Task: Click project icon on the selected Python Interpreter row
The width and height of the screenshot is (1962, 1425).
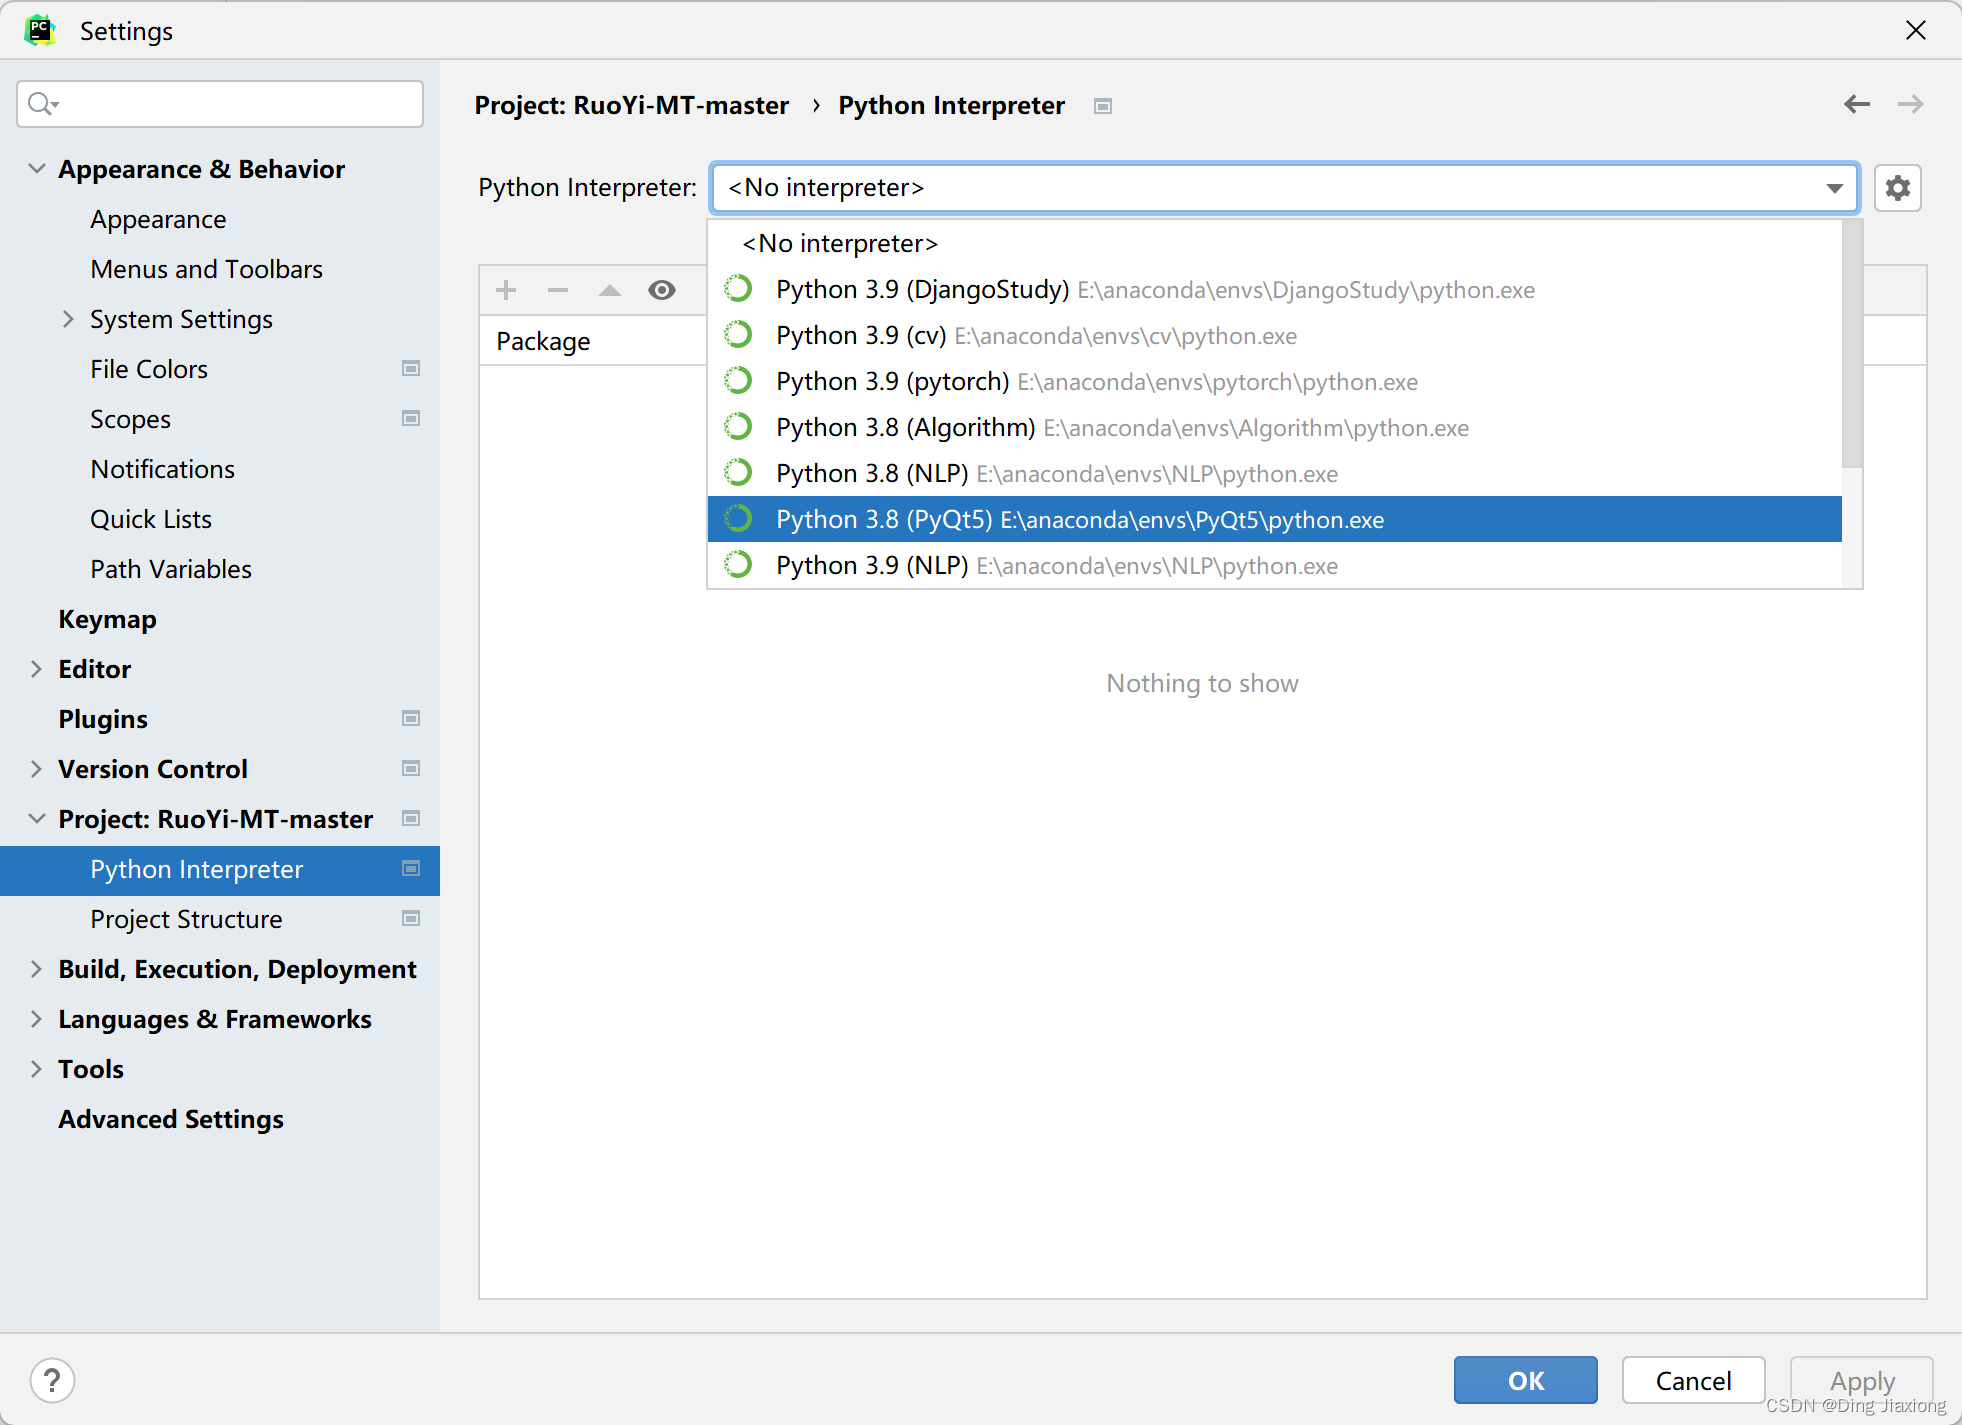Action: point(410,869)
